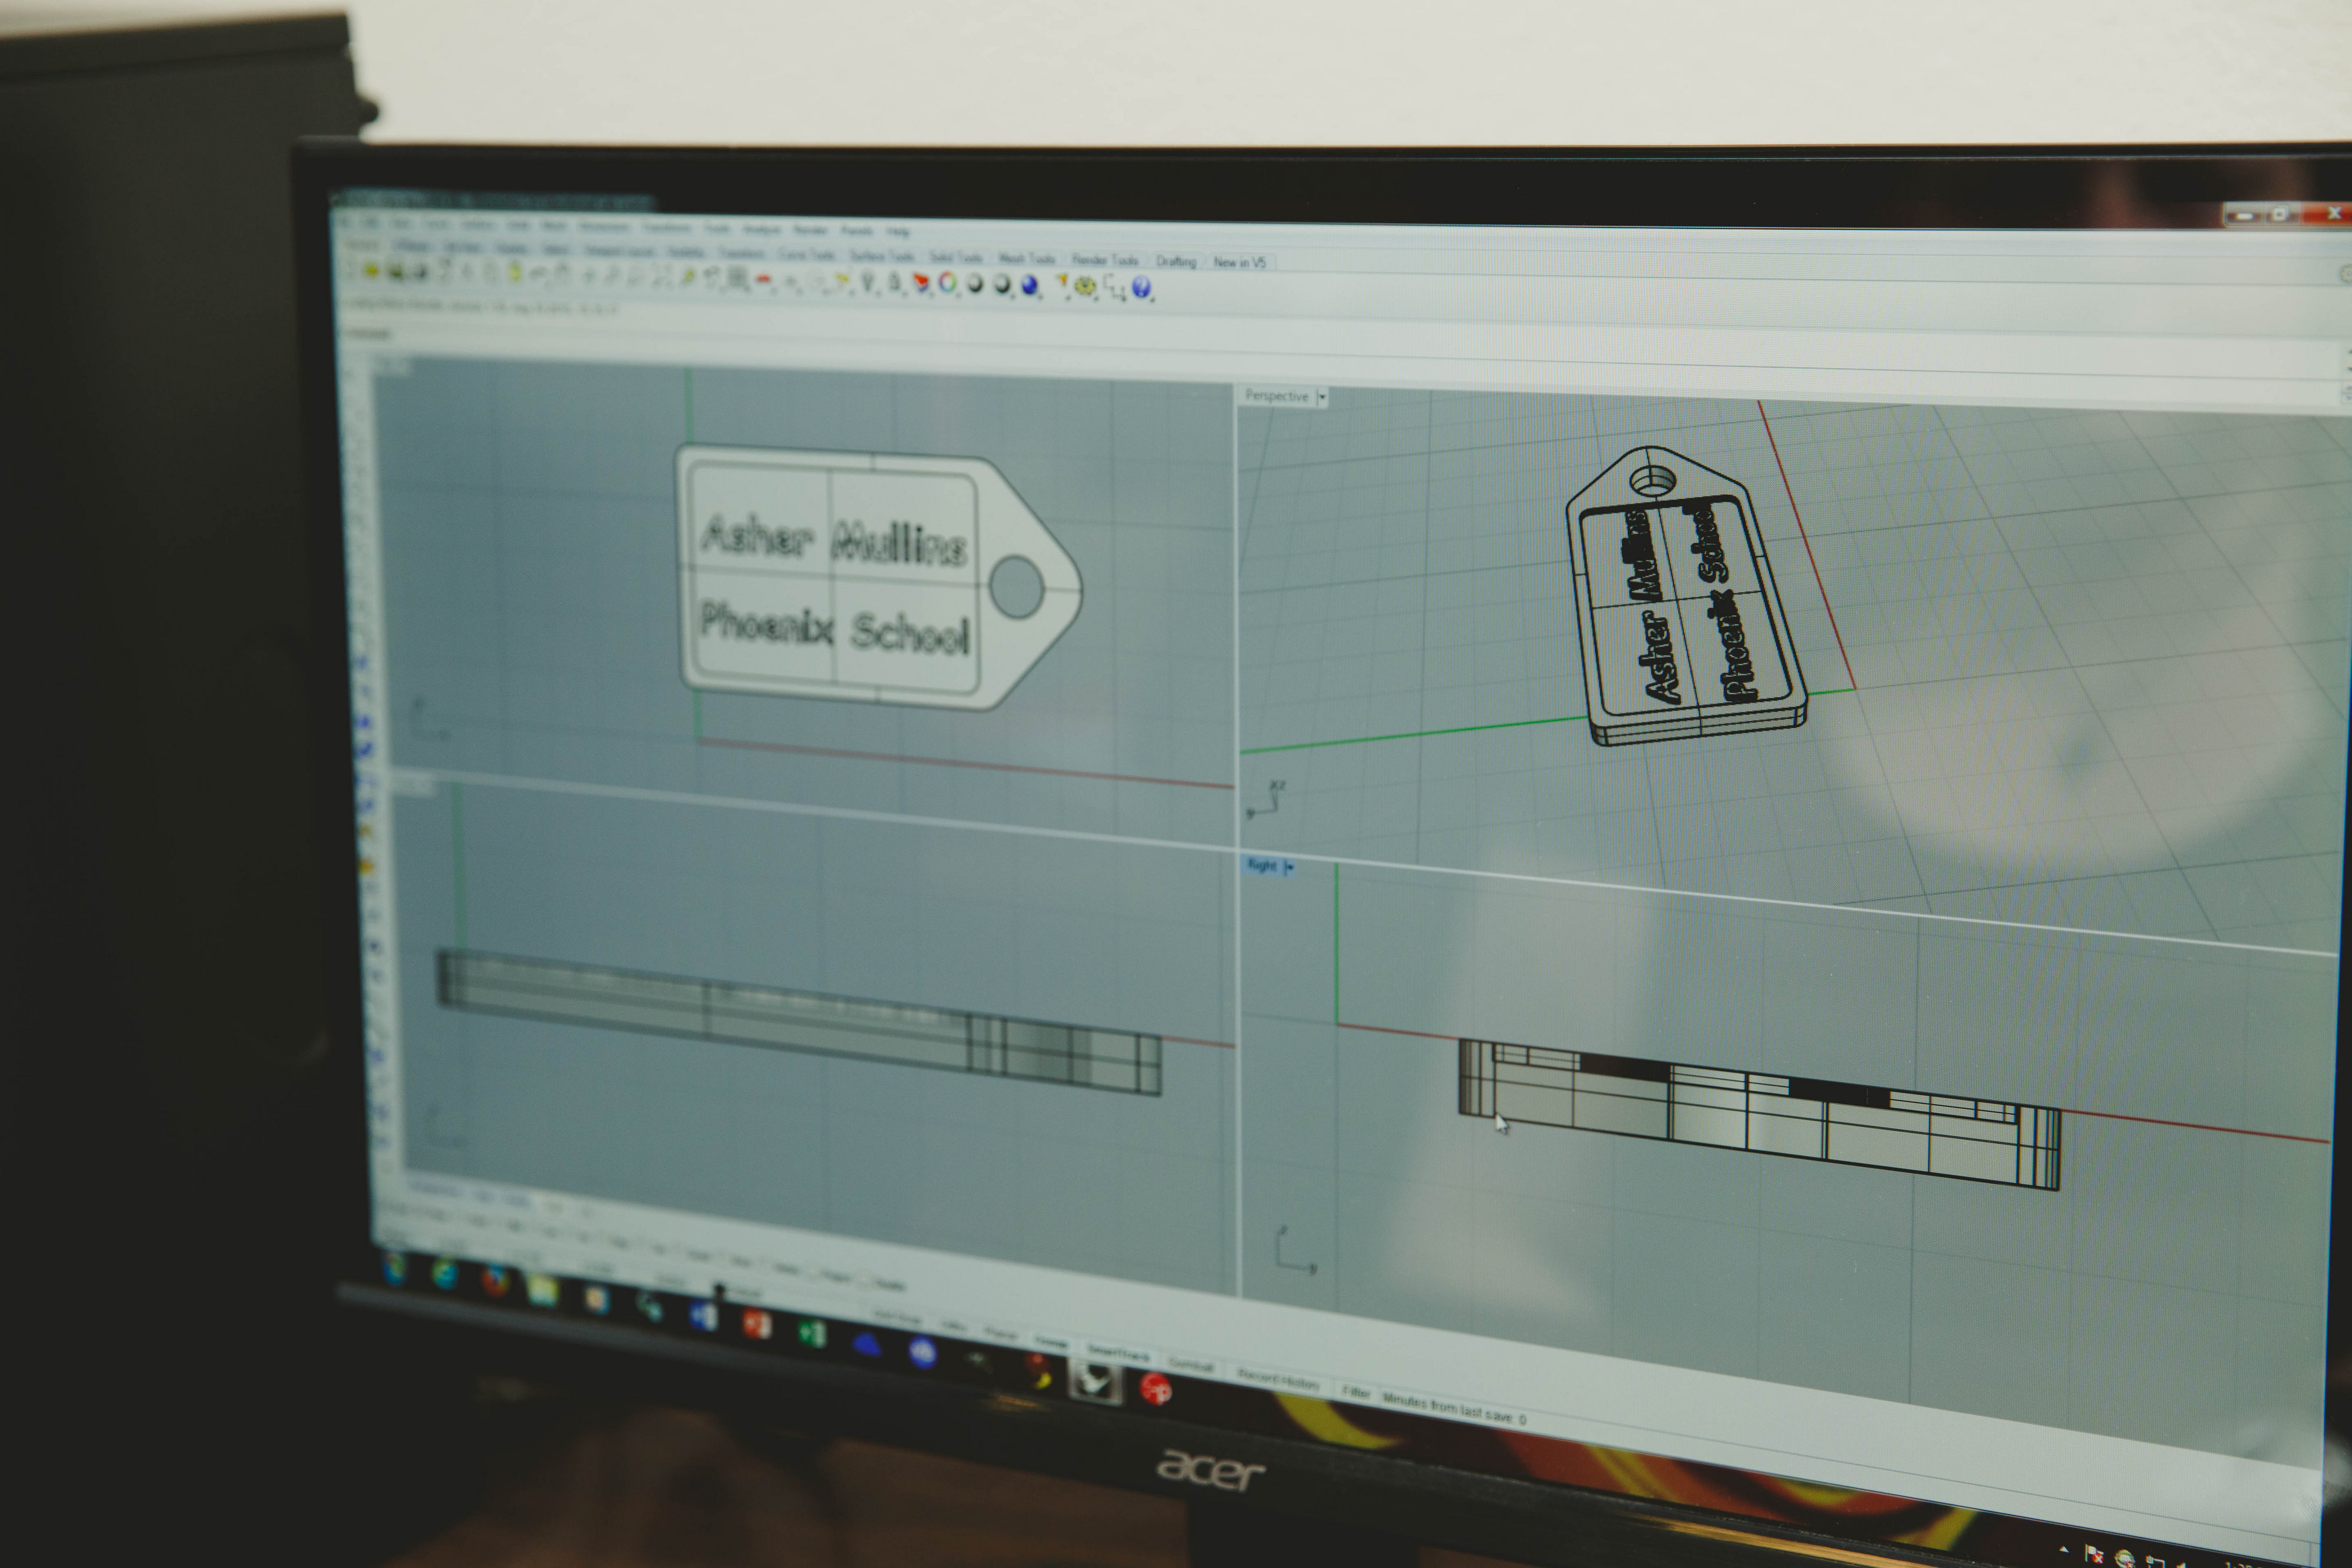Toggle Osnap in the status bar

point(1051,1342)
